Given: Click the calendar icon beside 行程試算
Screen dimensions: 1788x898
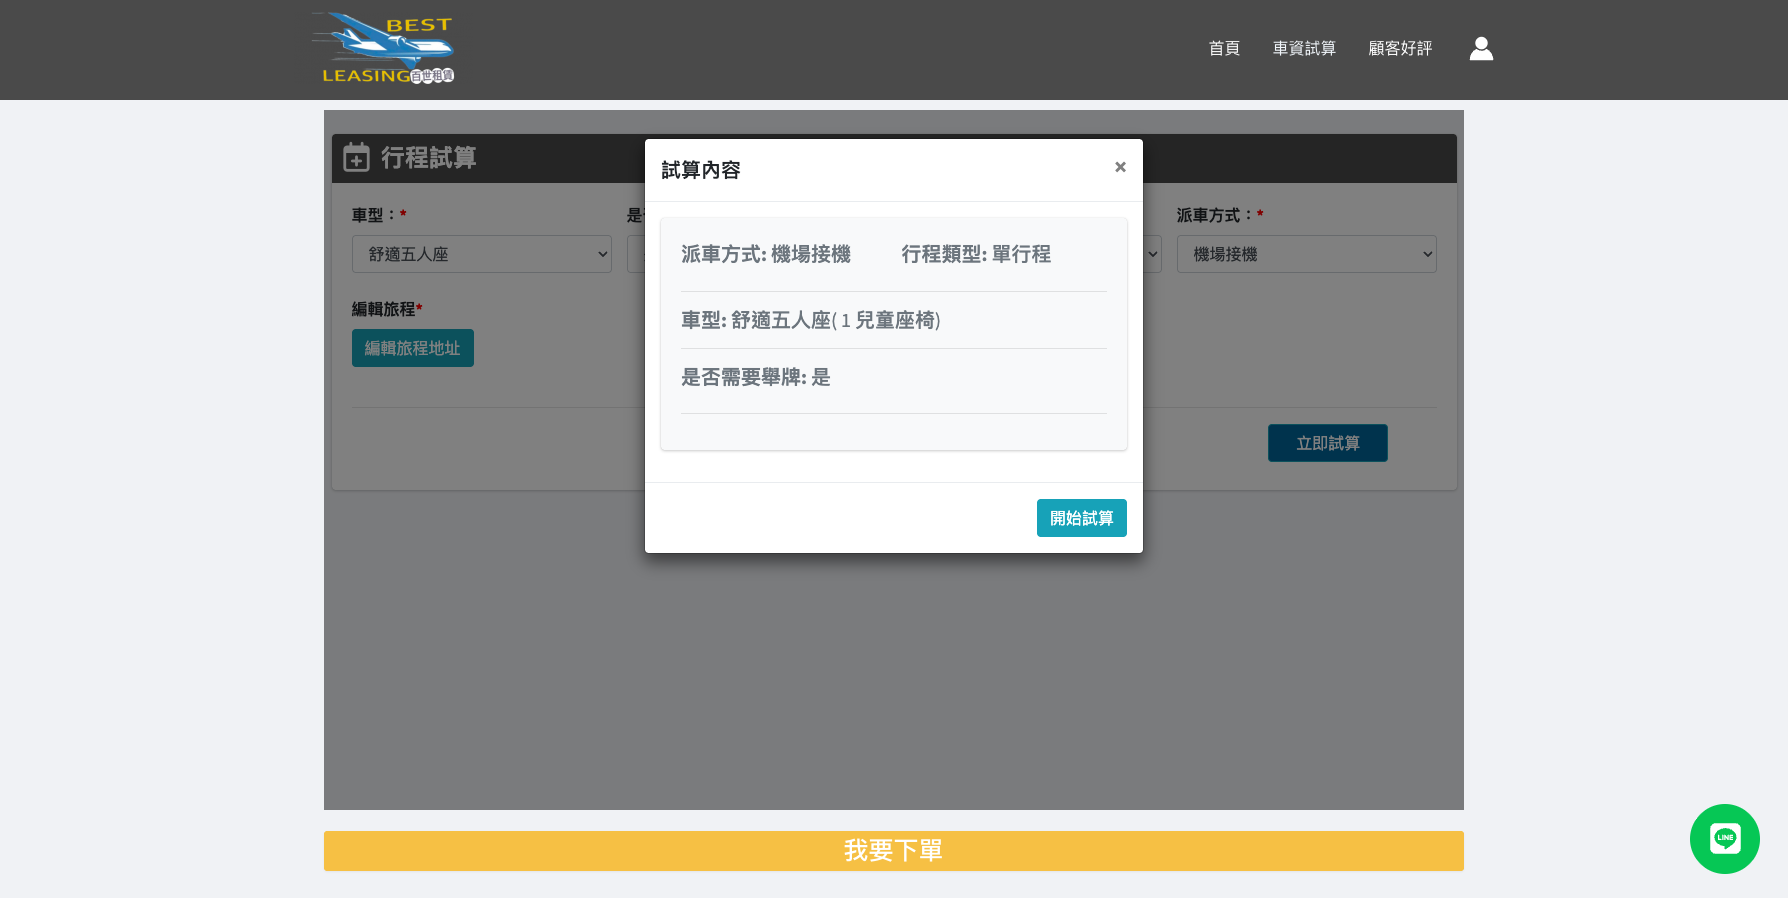Looking at the screenshot, I should point(356,158).
